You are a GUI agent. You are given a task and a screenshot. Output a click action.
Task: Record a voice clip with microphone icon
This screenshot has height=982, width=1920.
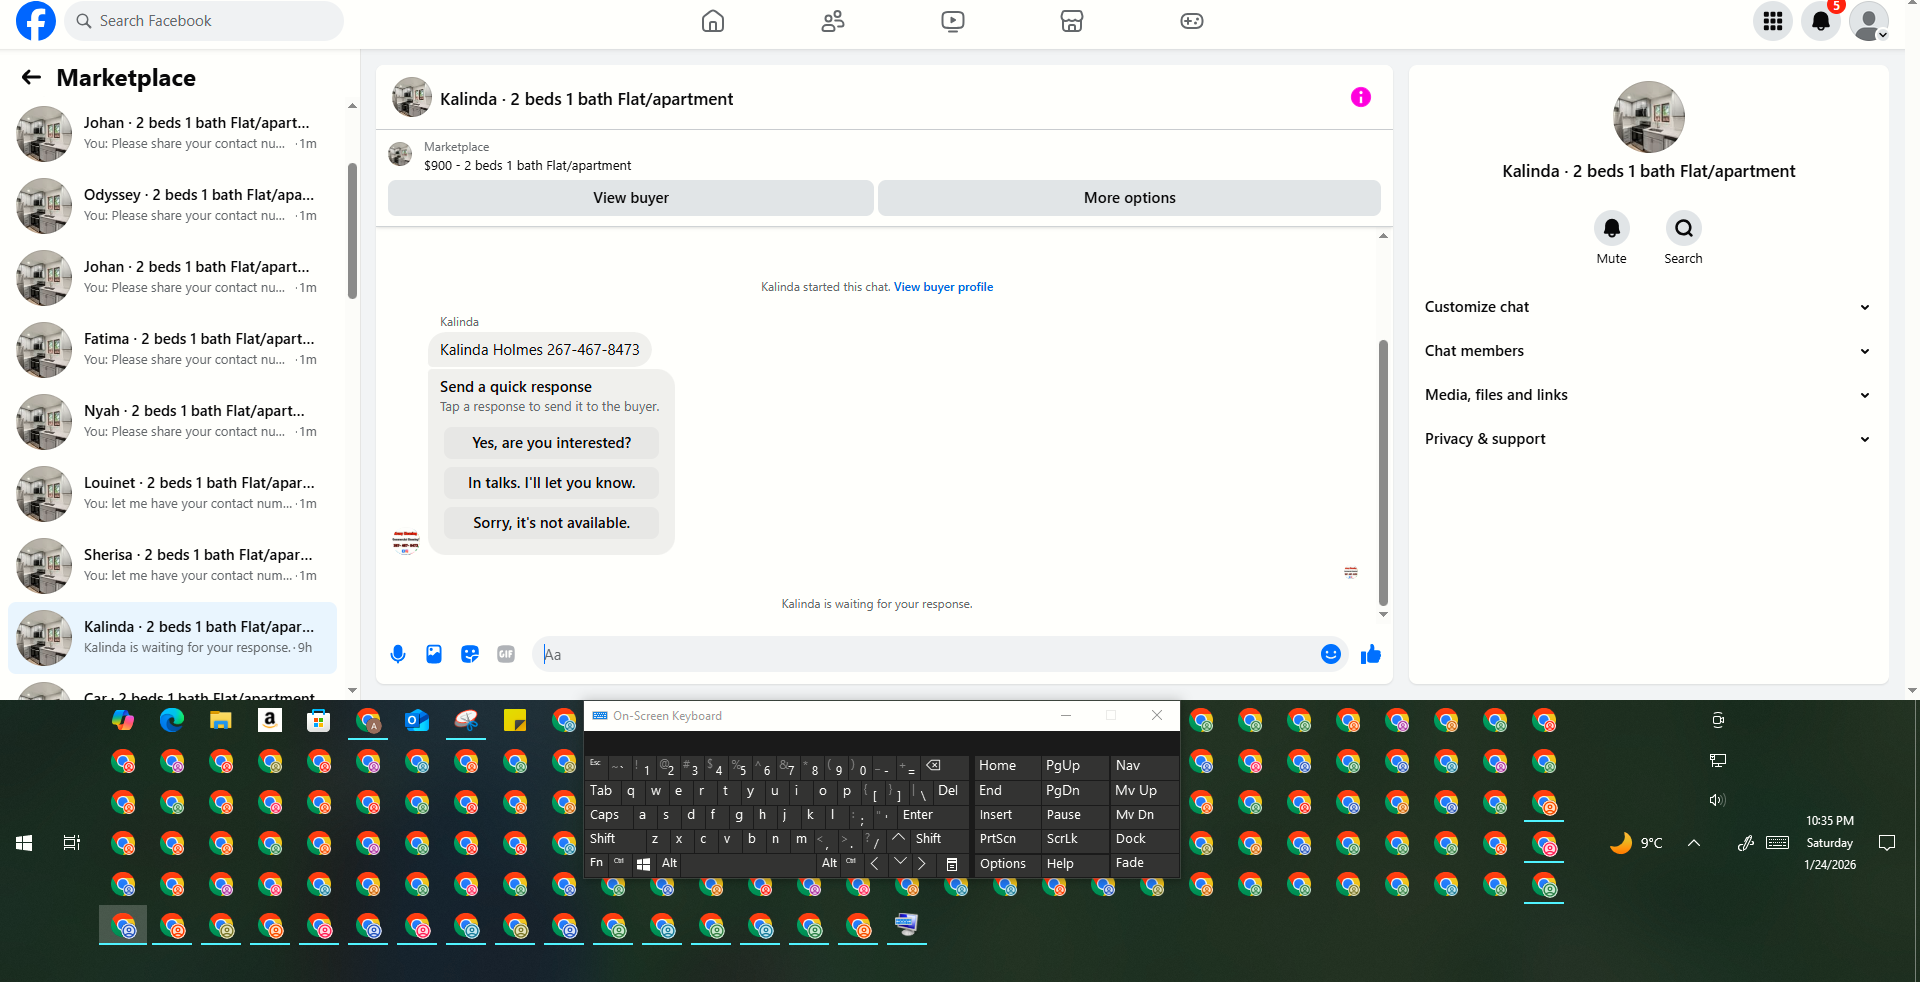pos(398,654)
